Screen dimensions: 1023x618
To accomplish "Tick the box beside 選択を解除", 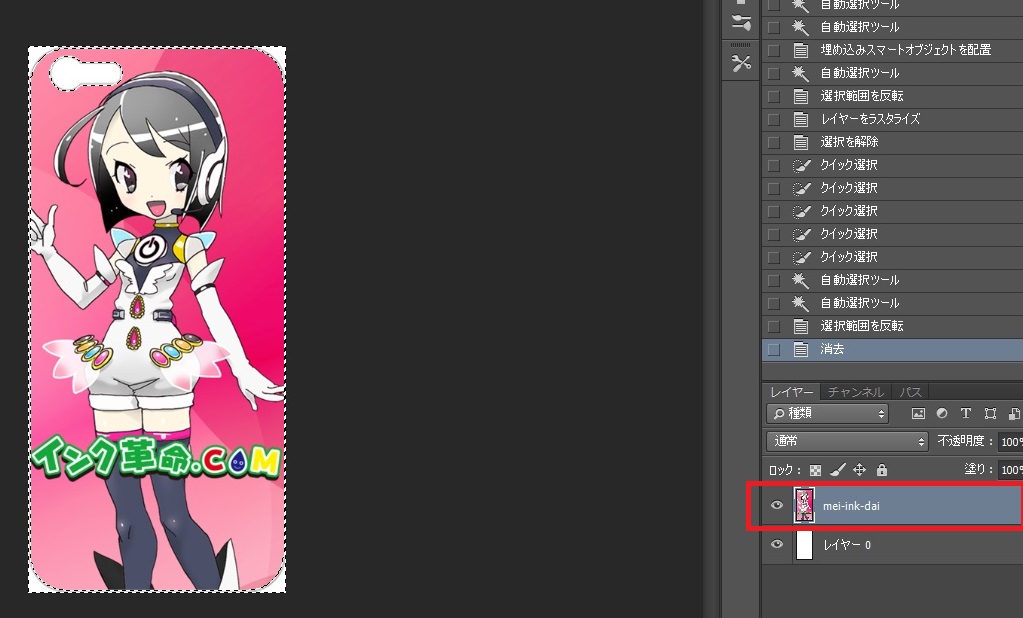I will pos(774,142).
